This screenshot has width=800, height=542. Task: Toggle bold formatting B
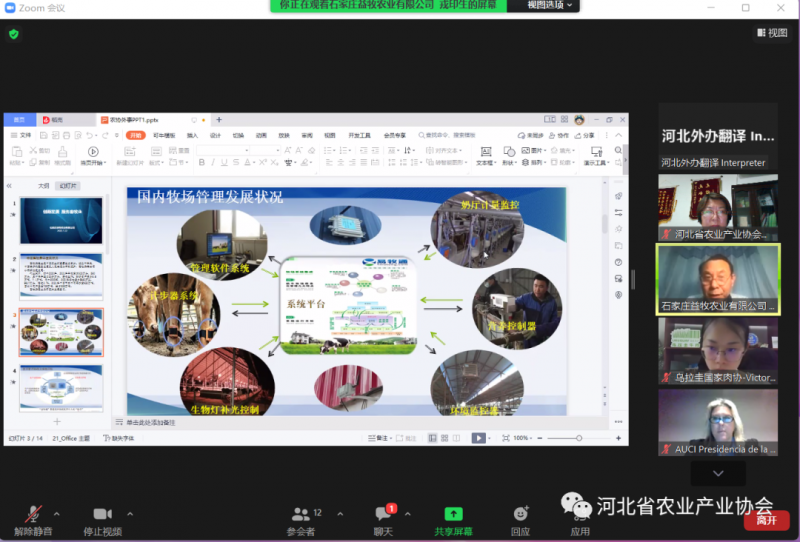point(202,162)
